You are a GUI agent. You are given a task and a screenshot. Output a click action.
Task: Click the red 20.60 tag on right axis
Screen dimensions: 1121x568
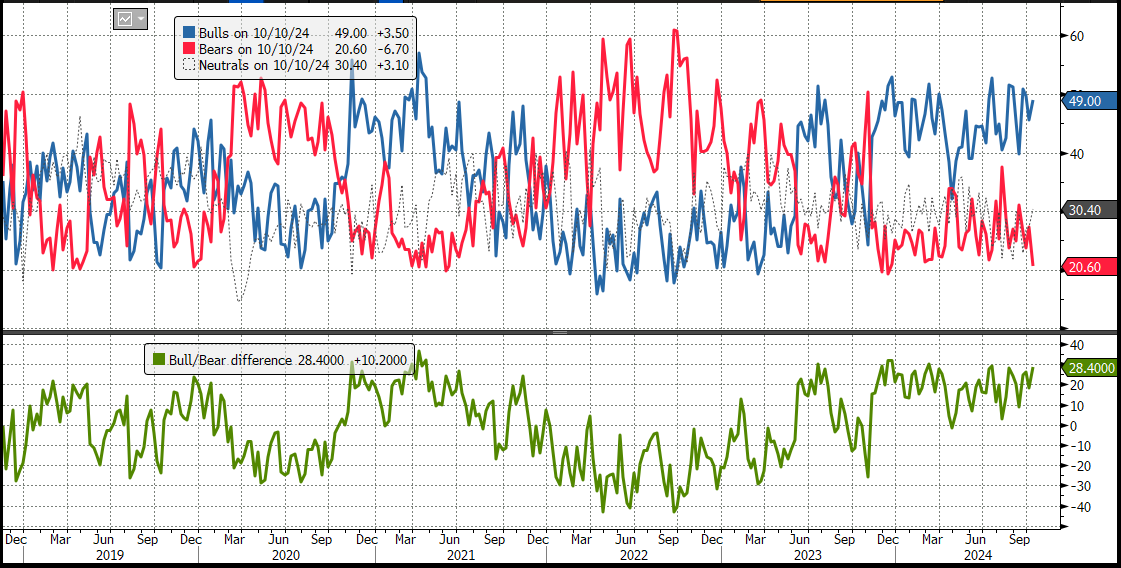click(1090, 267)
